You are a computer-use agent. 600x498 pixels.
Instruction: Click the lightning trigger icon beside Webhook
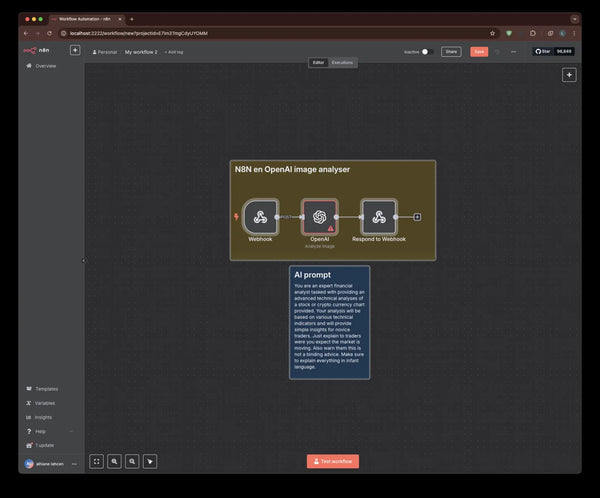236,217
